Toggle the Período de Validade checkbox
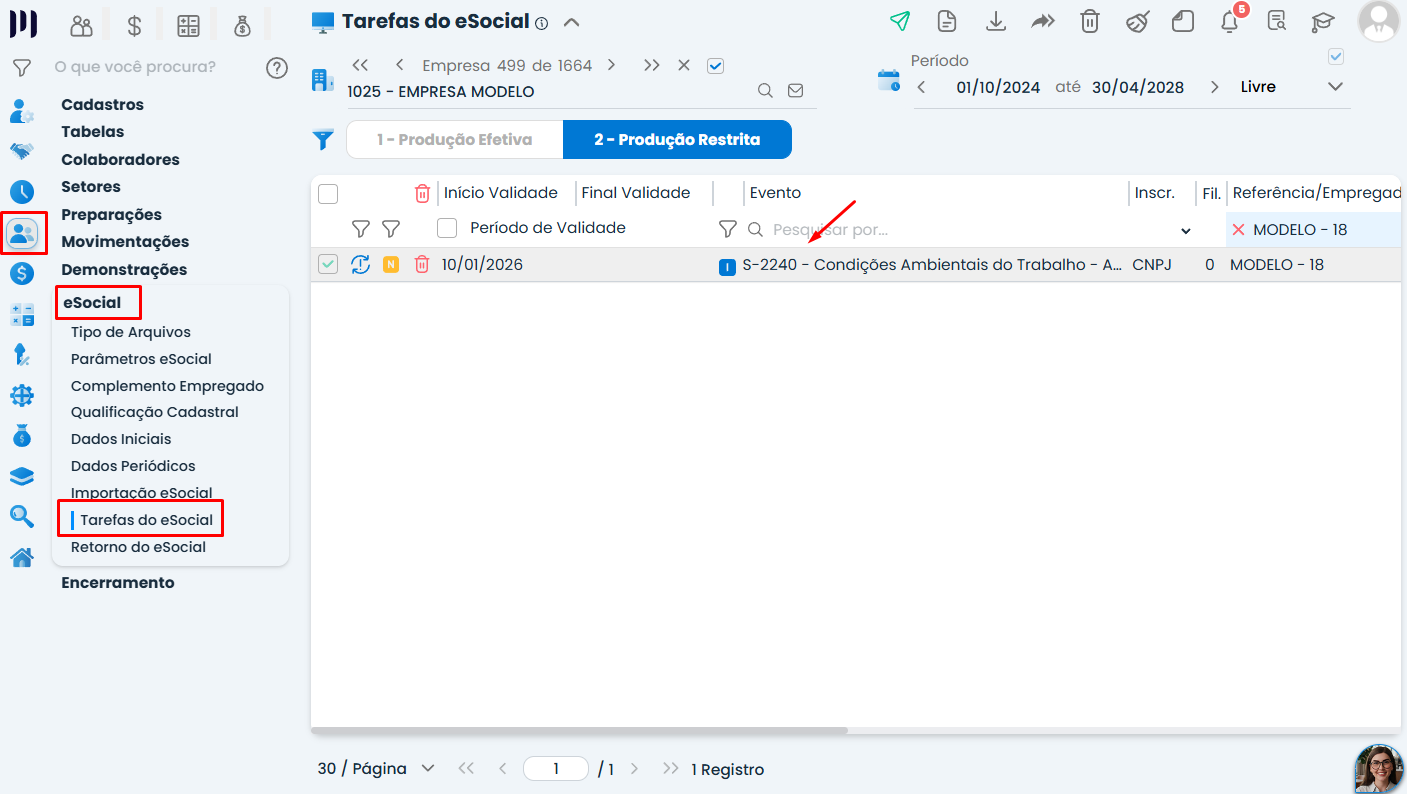This screenshot has height=794, width=1407. (x=448, y=228)
